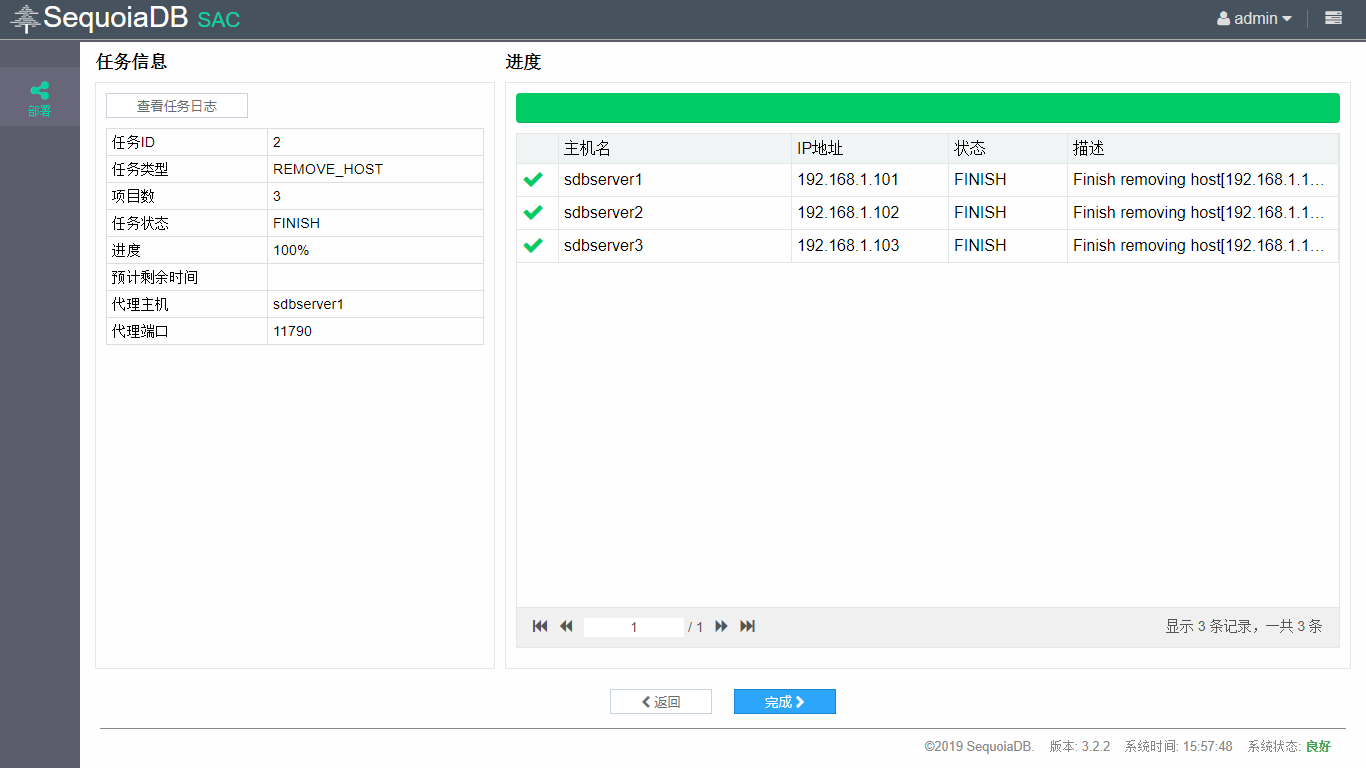Click the 100% progress value

click(x=291, y=250)
